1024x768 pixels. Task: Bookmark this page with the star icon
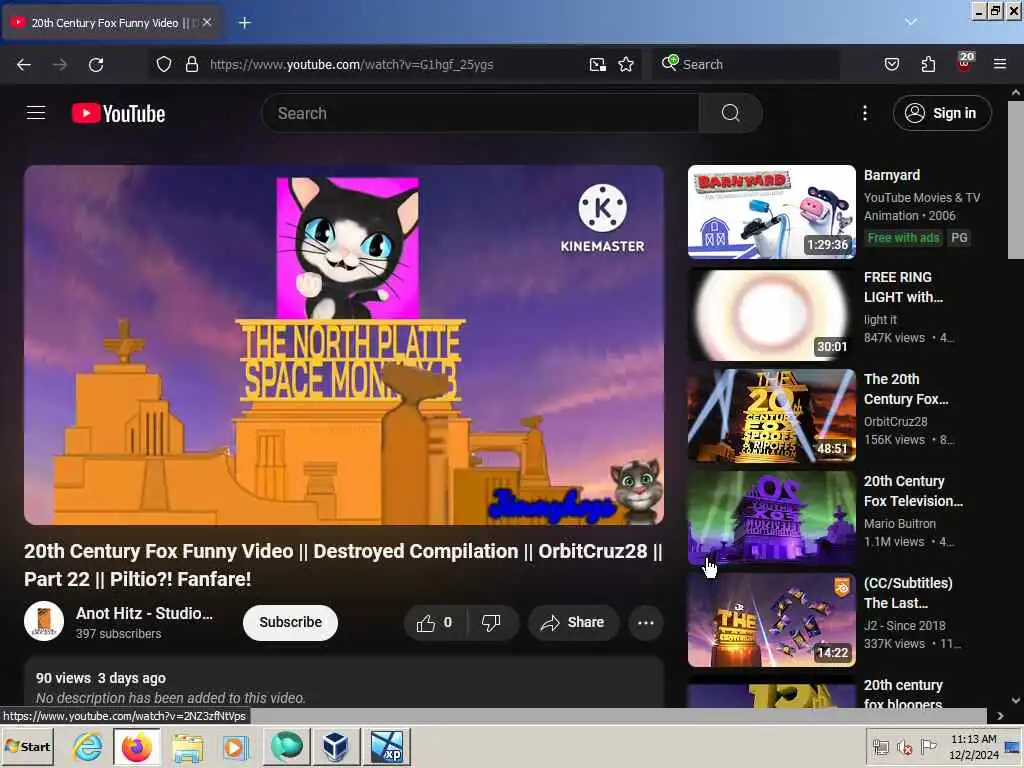tap(626, 64)
